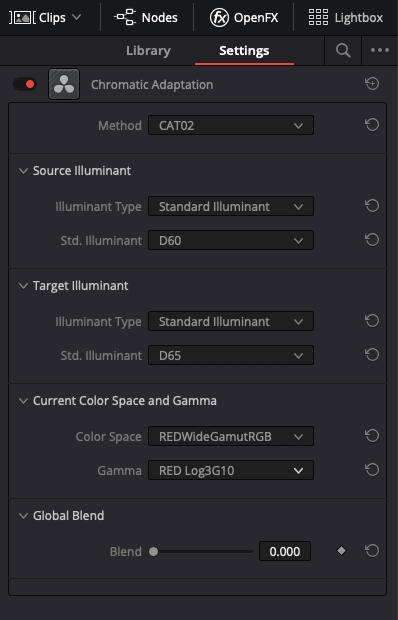Toggle the Chromatic Adaptation effect off
The width and height of the screenshot is (398, 620).
coord(25,84)
